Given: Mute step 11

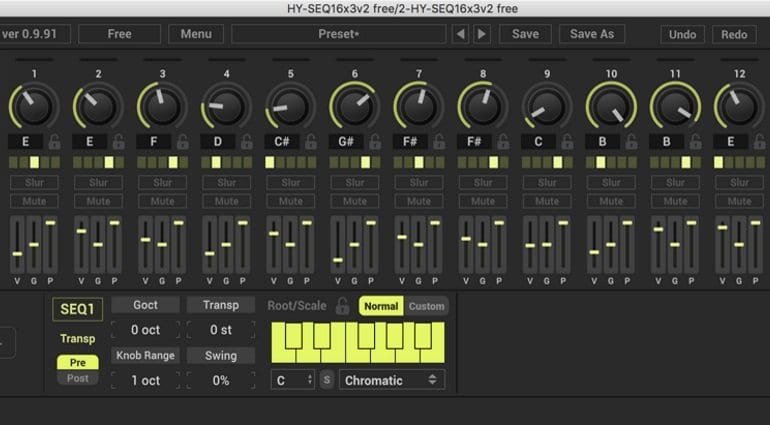Looking at the screenshot, I should [x=675, y=201].
